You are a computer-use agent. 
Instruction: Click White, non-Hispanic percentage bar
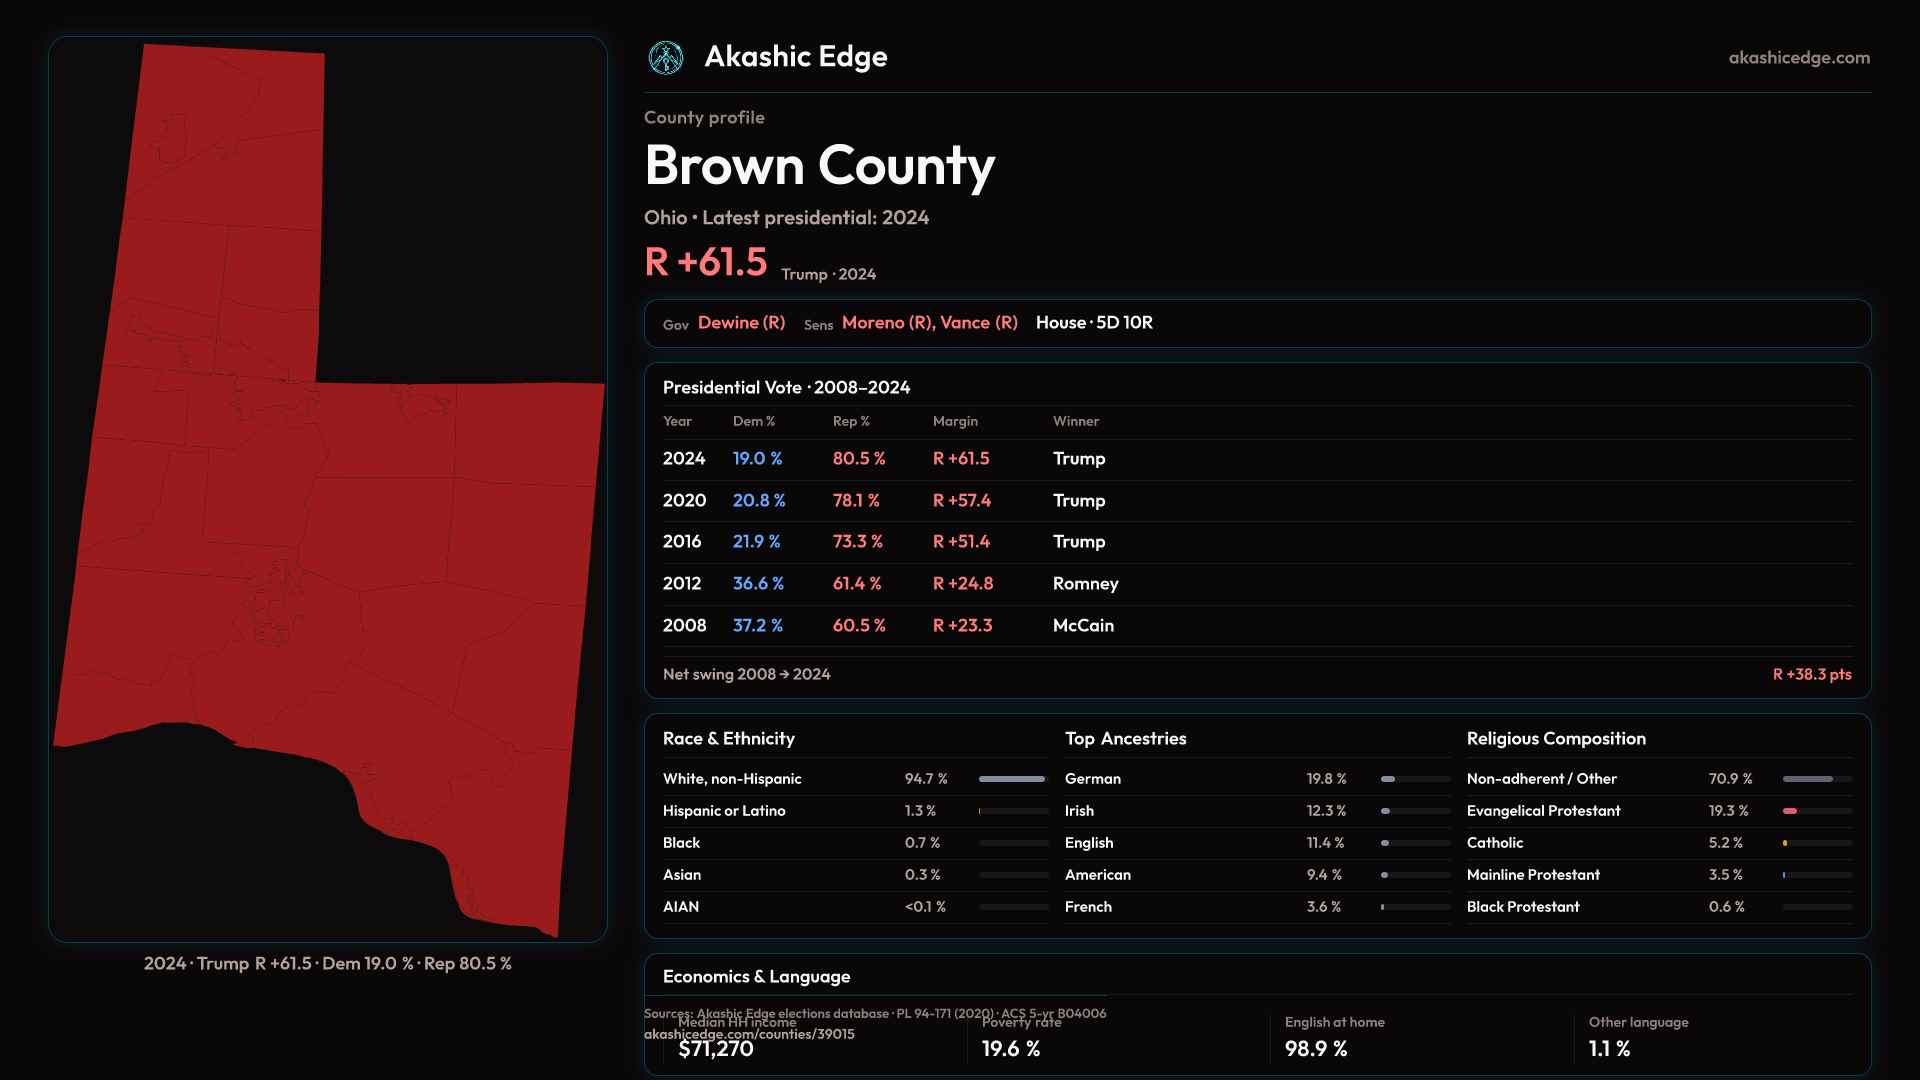(1012, 779)
